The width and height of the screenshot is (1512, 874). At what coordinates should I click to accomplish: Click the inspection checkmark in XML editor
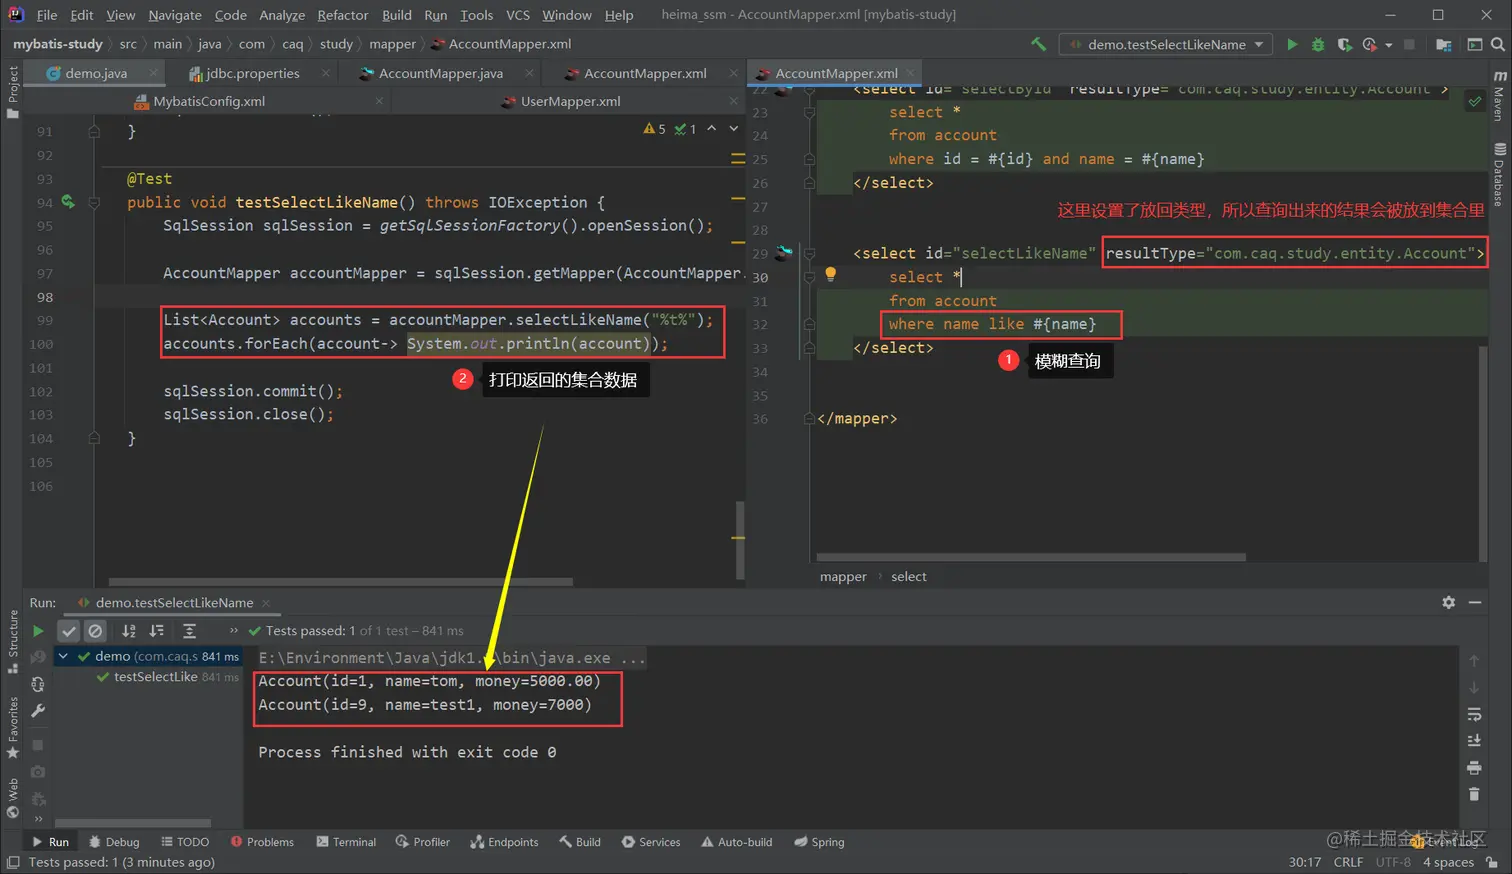tap(1475, 101)
